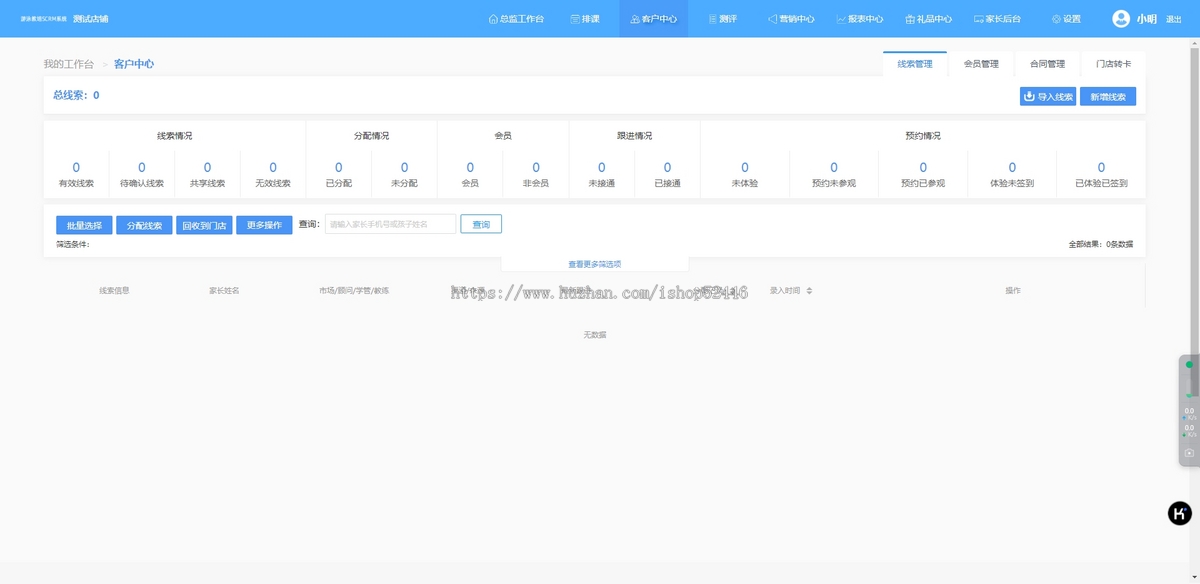Click the 批量选择 button
This screenshot has width=1200, height=584.
[84, 225]
